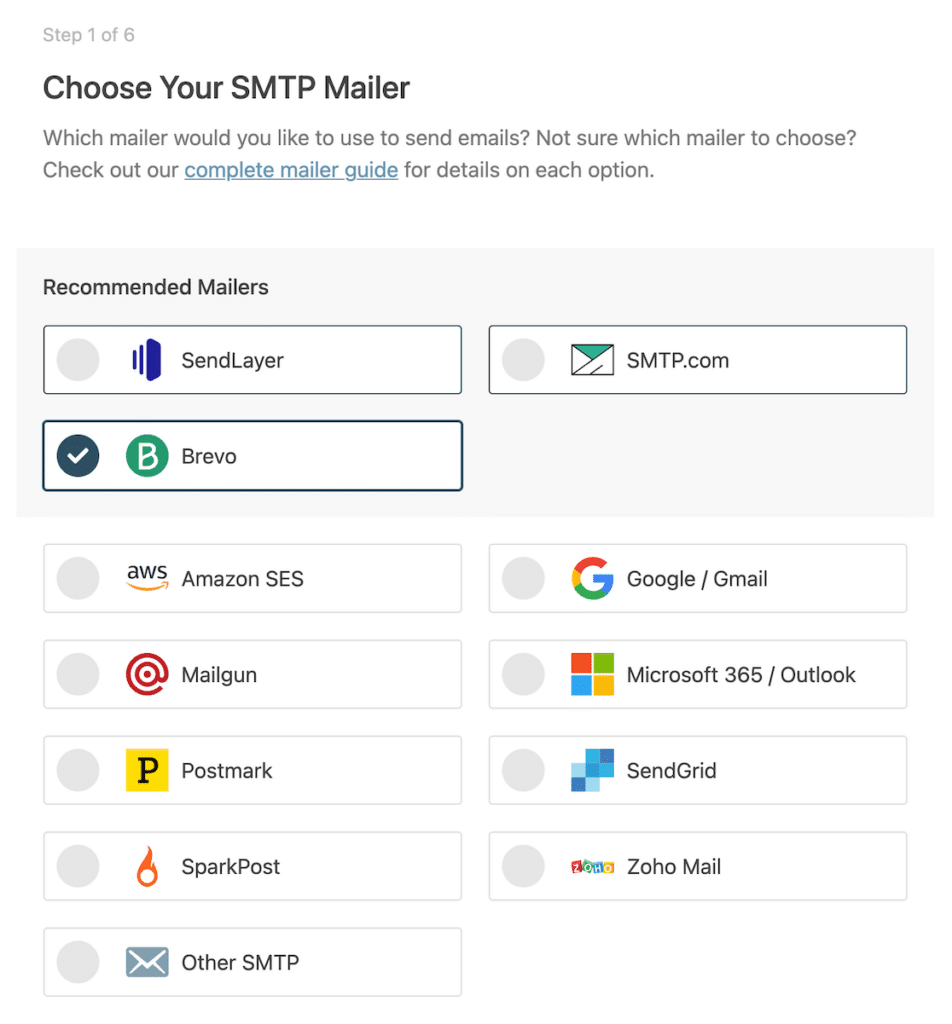Click the yellow Postmark P logo
The image size is (952, 1024).
pyautogui.click(x=147, y=770)
